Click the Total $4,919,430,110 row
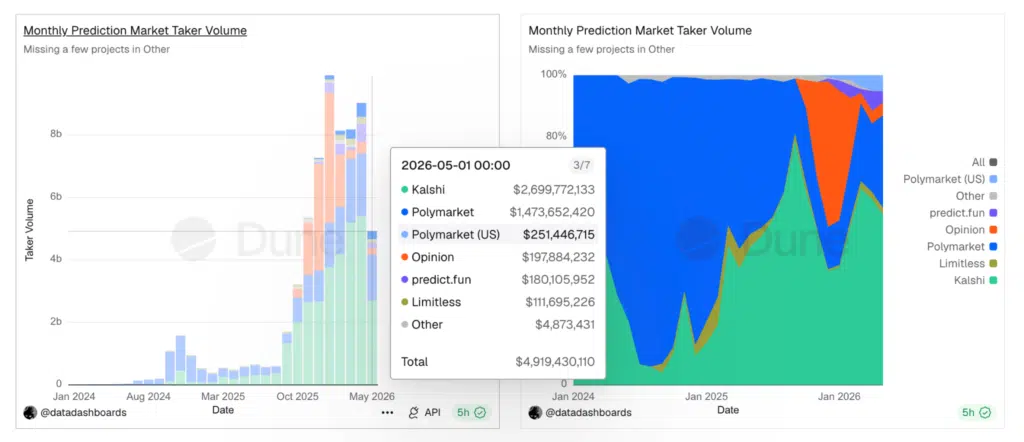Viewport: 1024px width, 442px height. point(498,361)
